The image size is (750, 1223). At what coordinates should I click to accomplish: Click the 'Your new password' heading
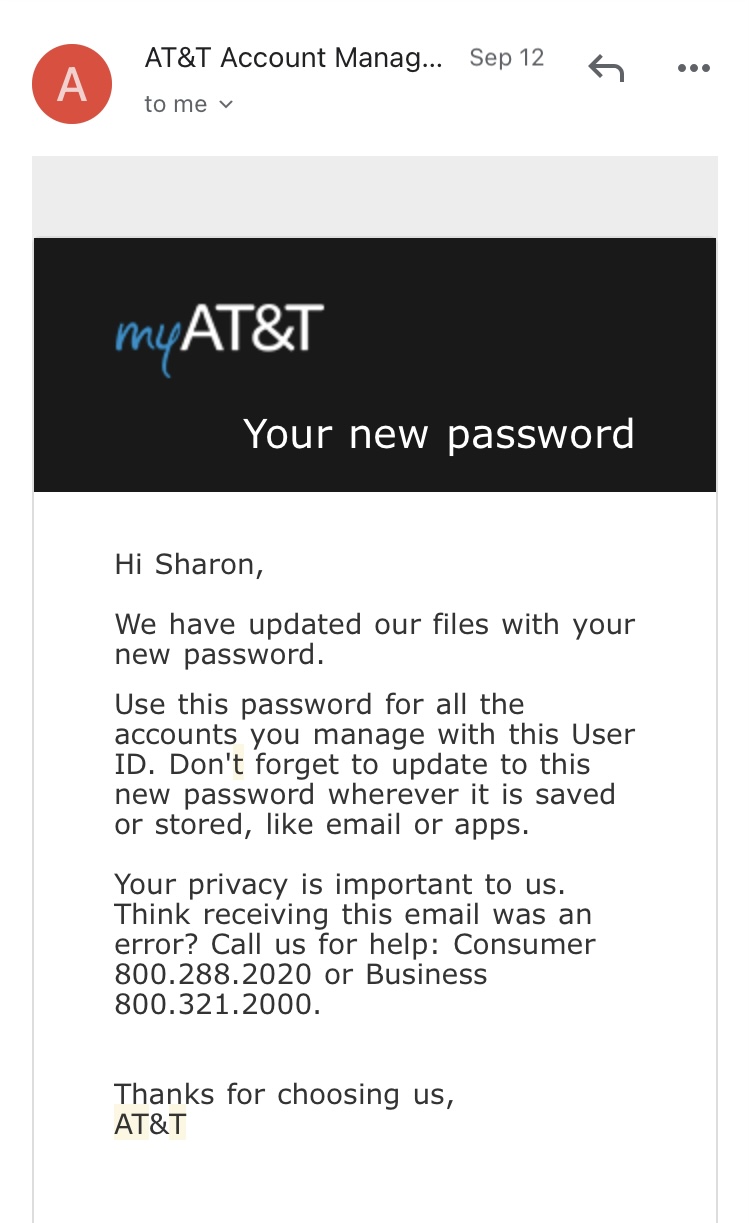point(438,434)
